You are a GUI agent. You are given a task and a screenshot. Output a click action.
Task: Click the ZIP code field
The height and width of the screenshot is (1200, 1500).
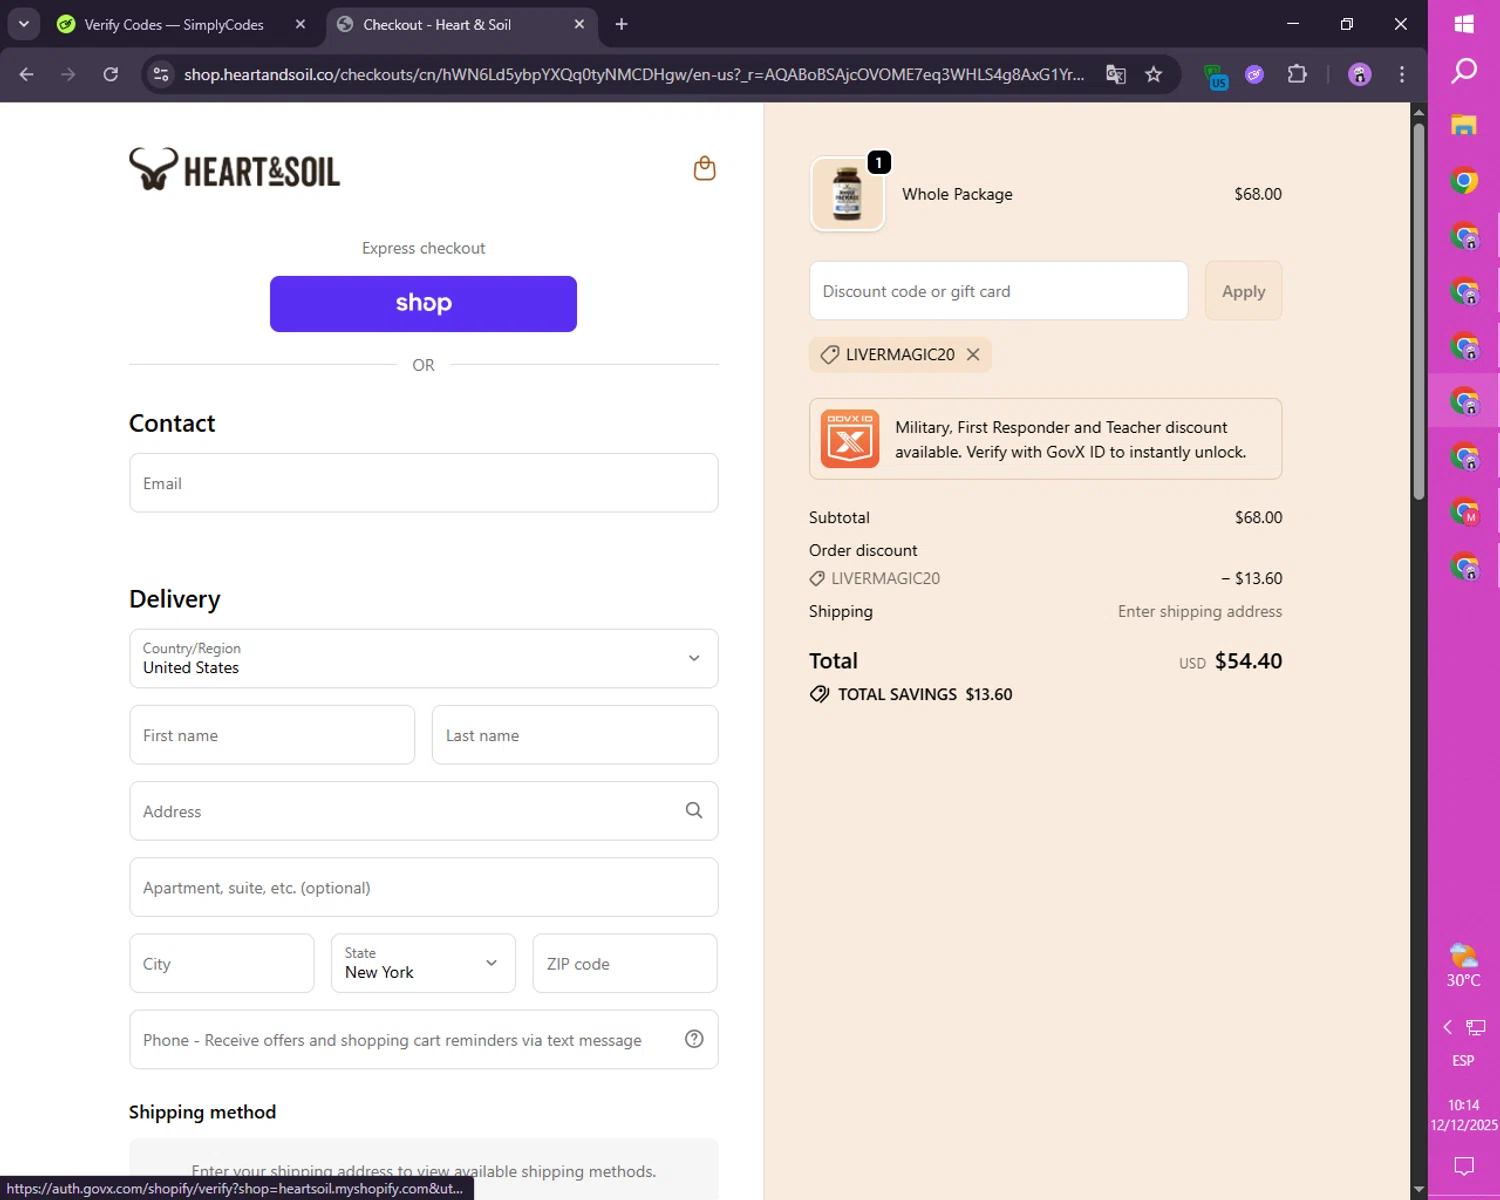(x=625, y=963)
